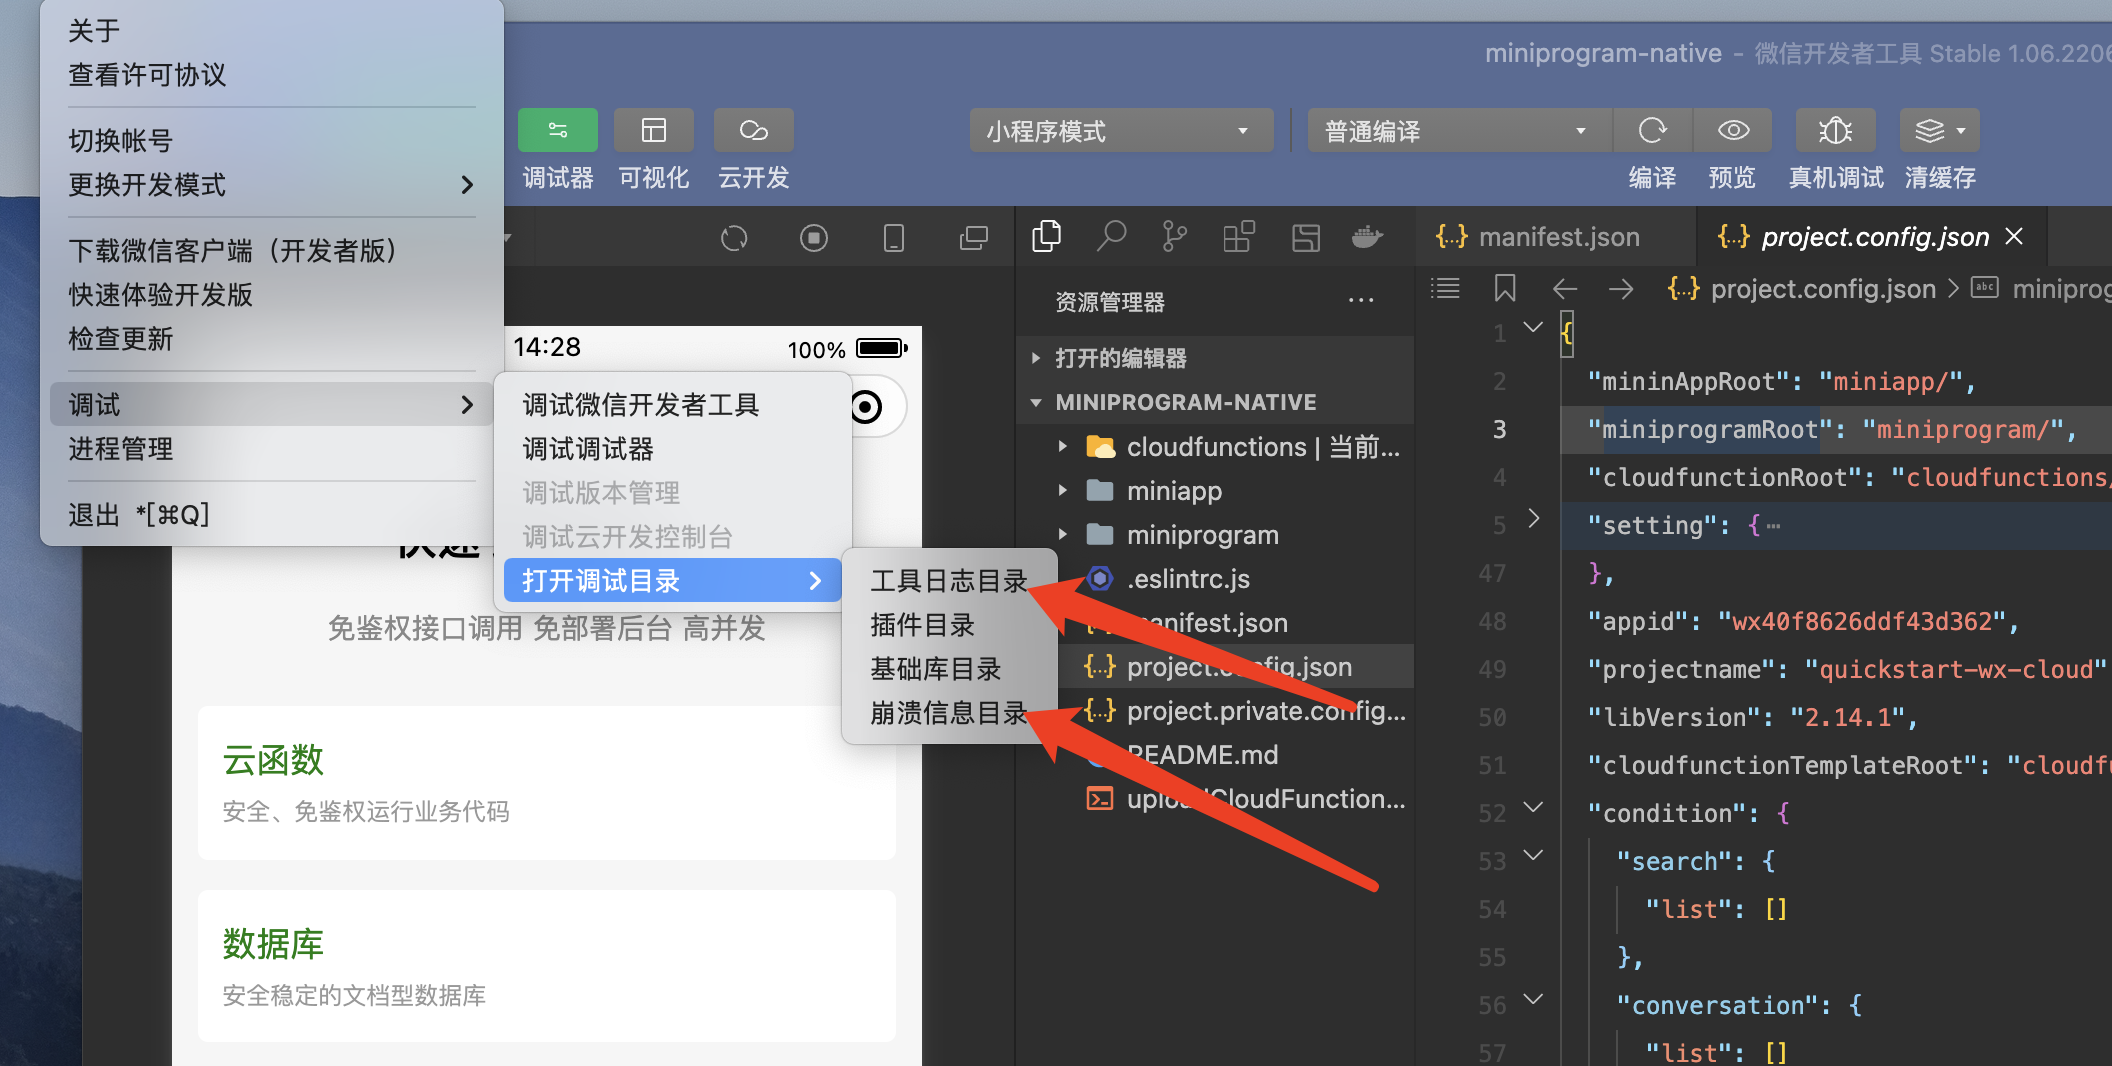Navigate back with the left arrow
The height and width of the screenshot is (1066, 2112).
click(1565, 289)
